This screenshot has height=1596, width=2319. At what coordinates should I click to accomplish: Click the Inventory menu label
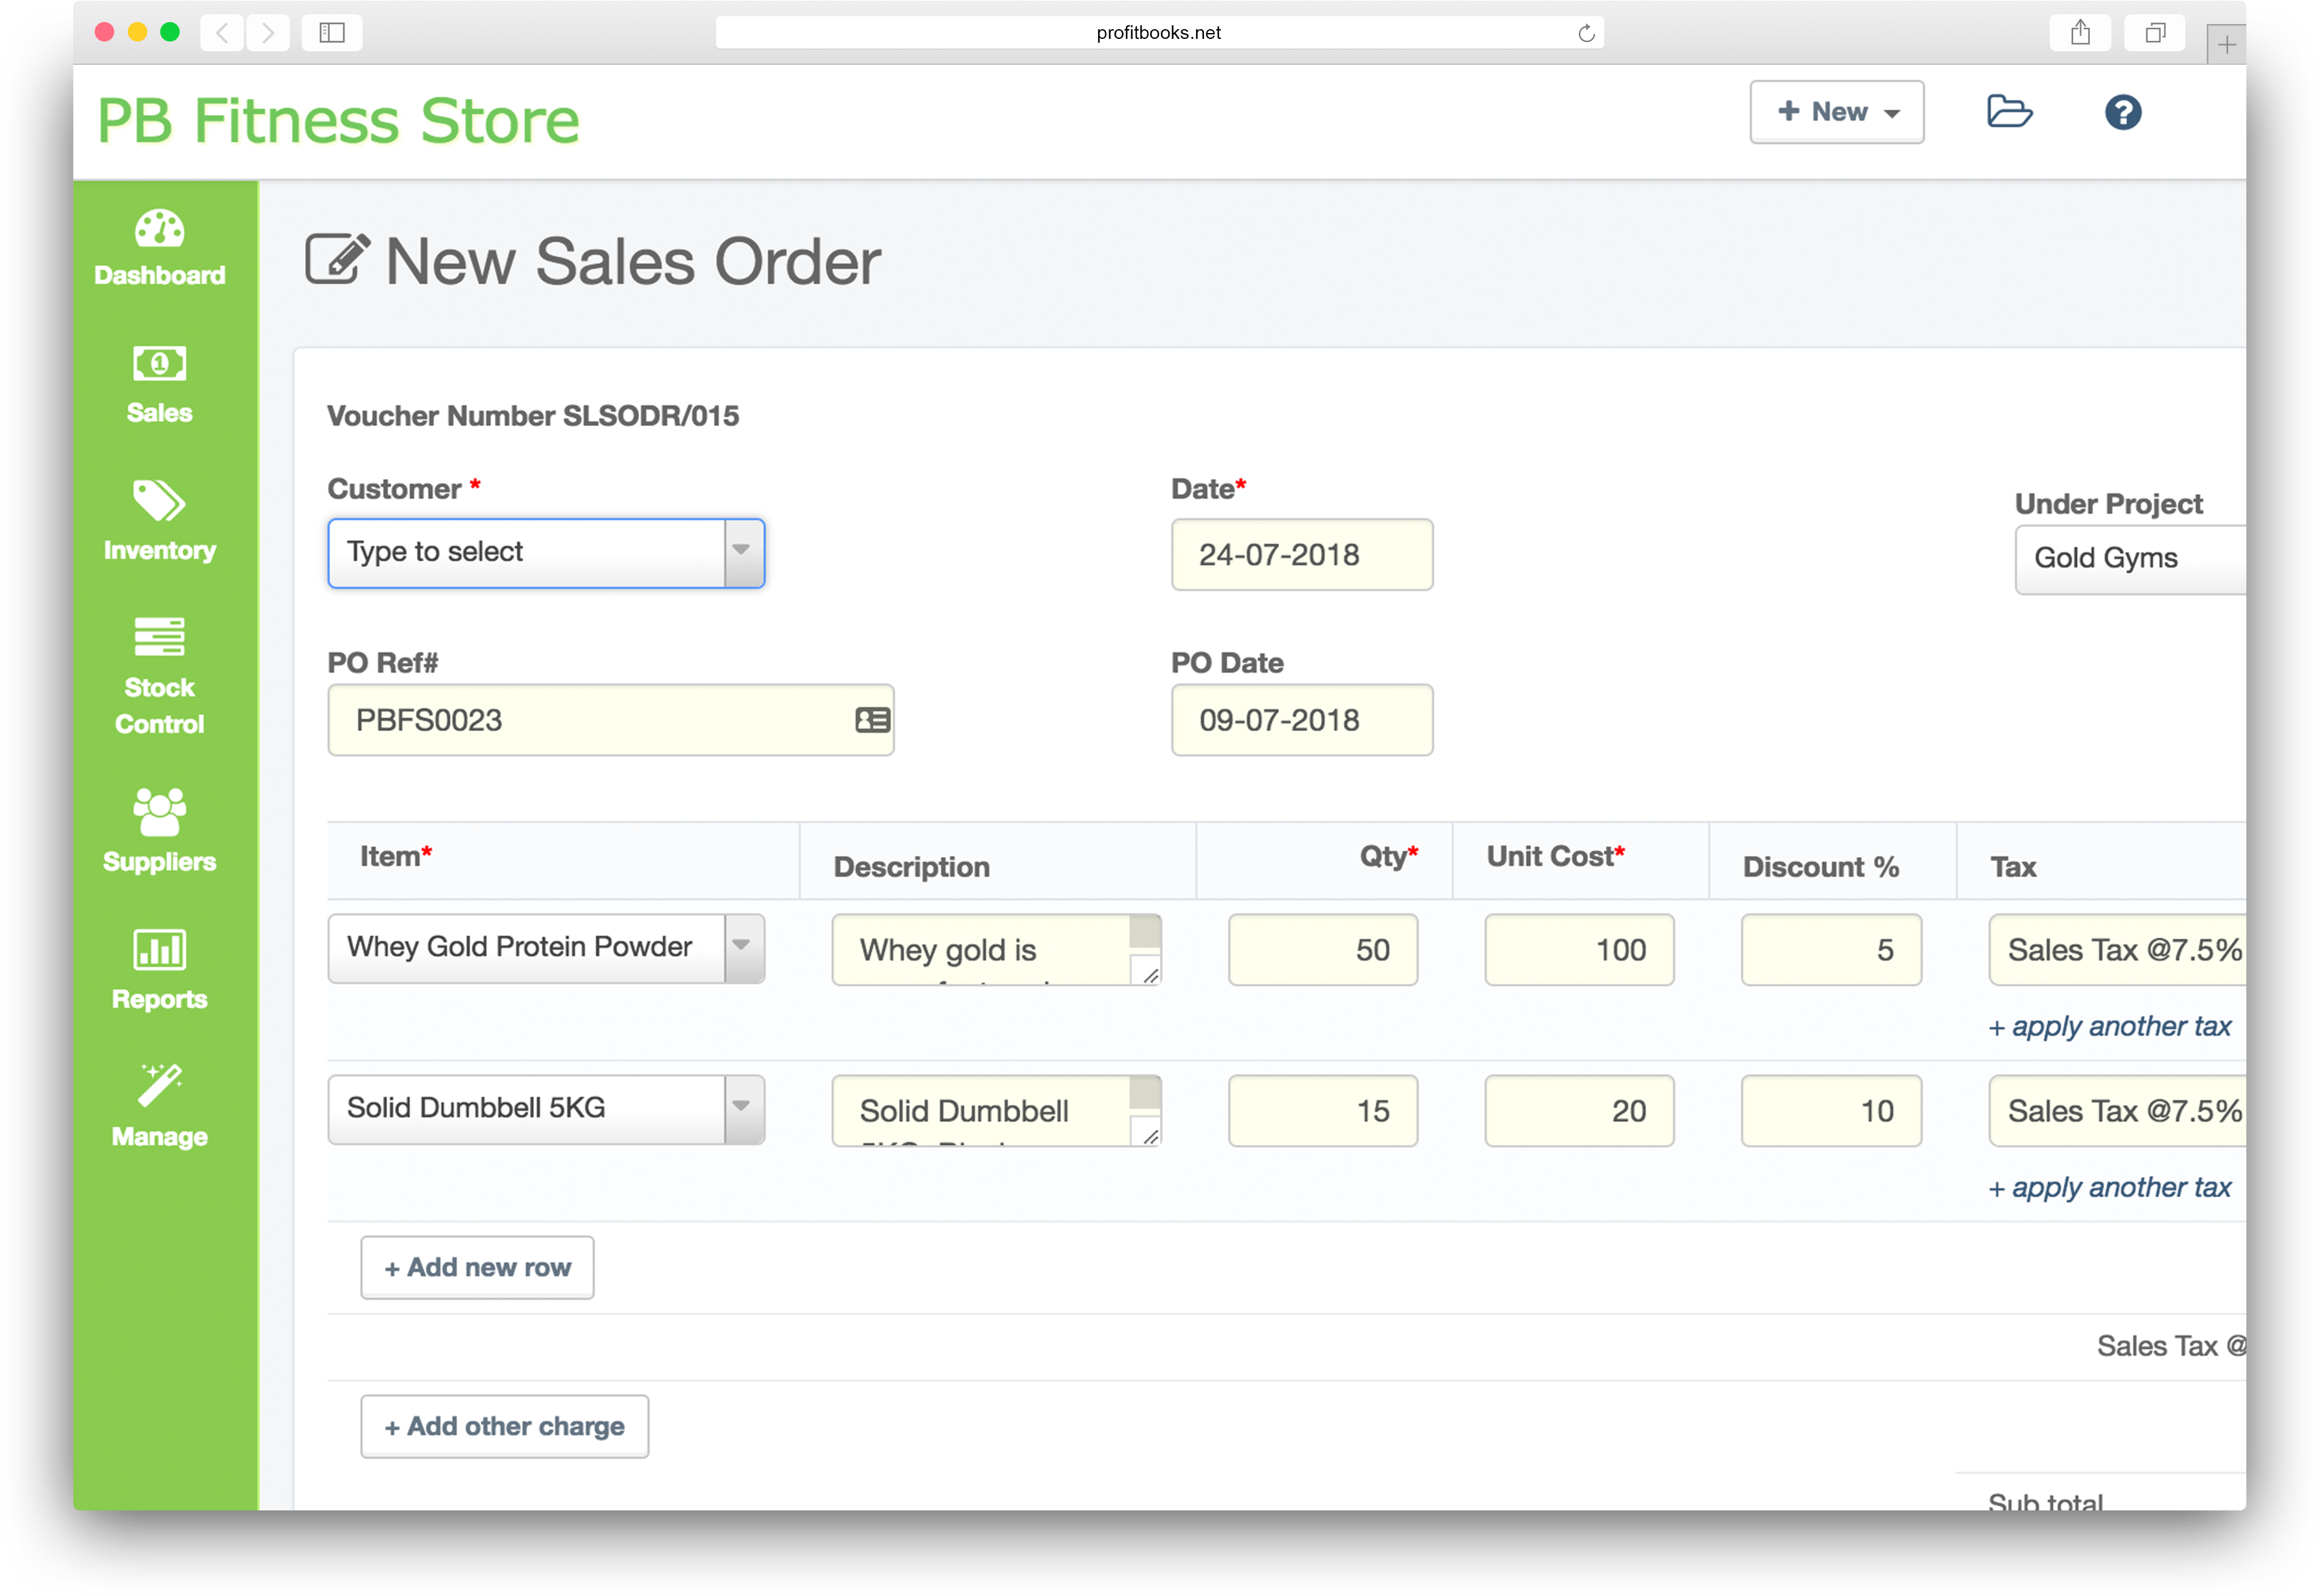click(x=159, y=551)
